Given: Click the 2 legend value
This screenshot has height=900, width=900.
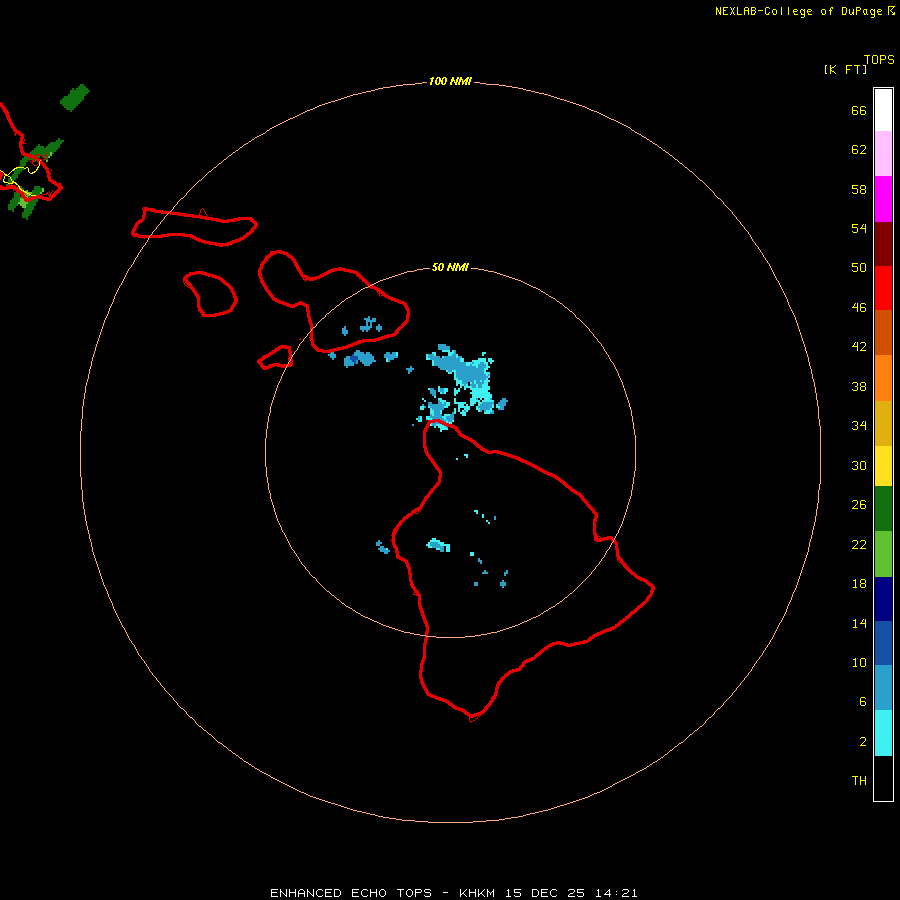Looking at the screenshot, I should pos(862,742).
